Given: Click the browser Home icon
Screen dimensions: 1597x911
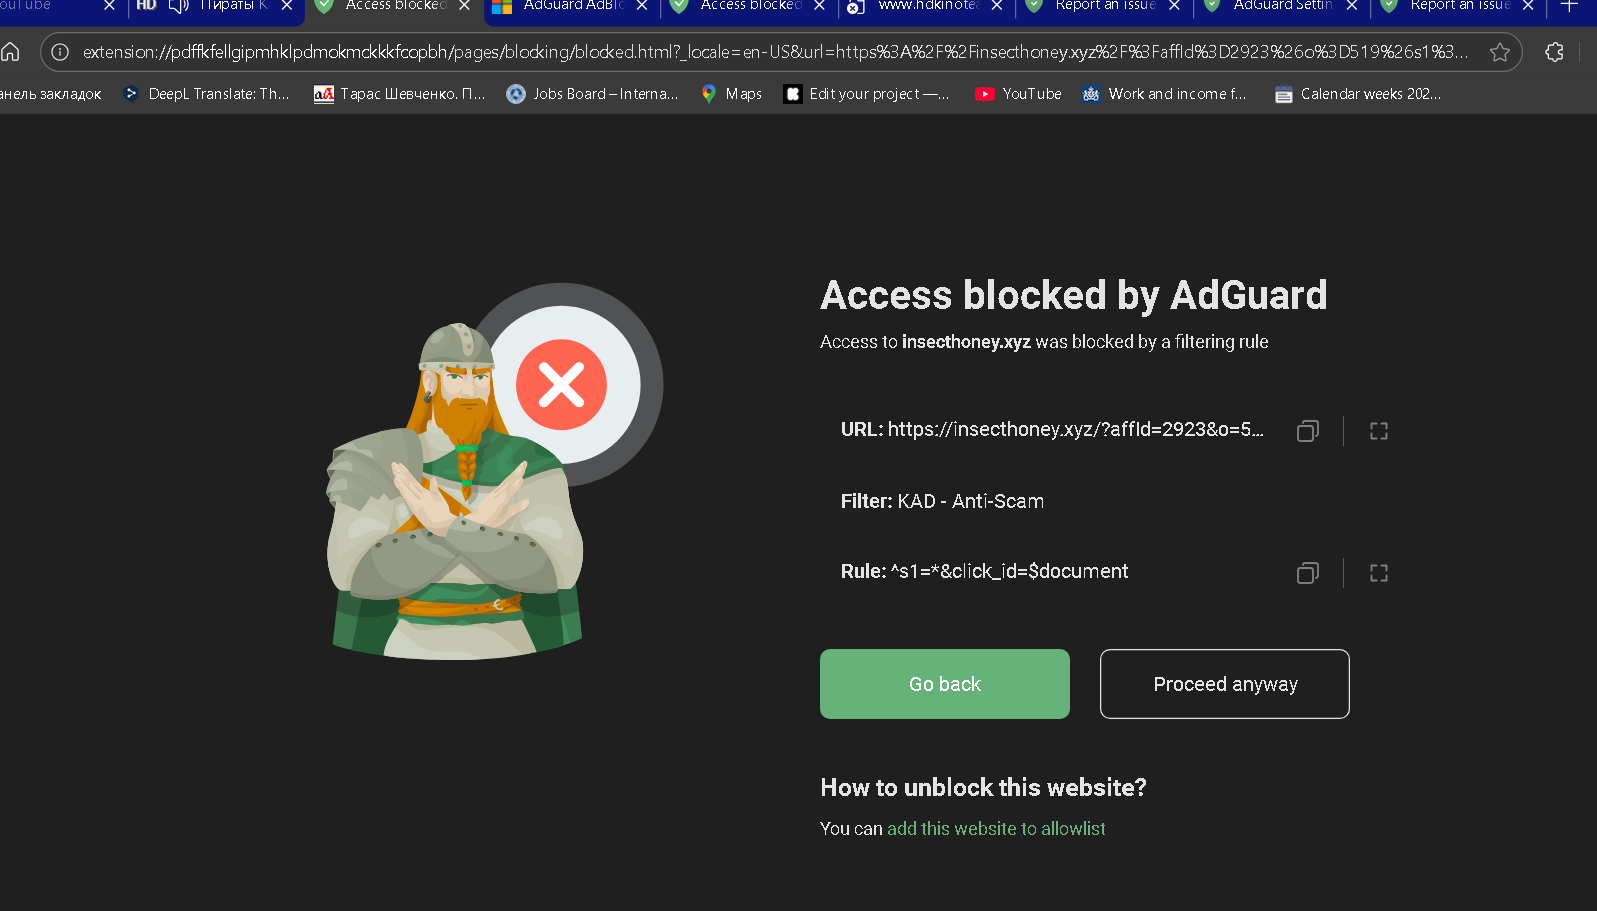Looking at the screenshot, I should pyautogui.click(x=10, y=51).
